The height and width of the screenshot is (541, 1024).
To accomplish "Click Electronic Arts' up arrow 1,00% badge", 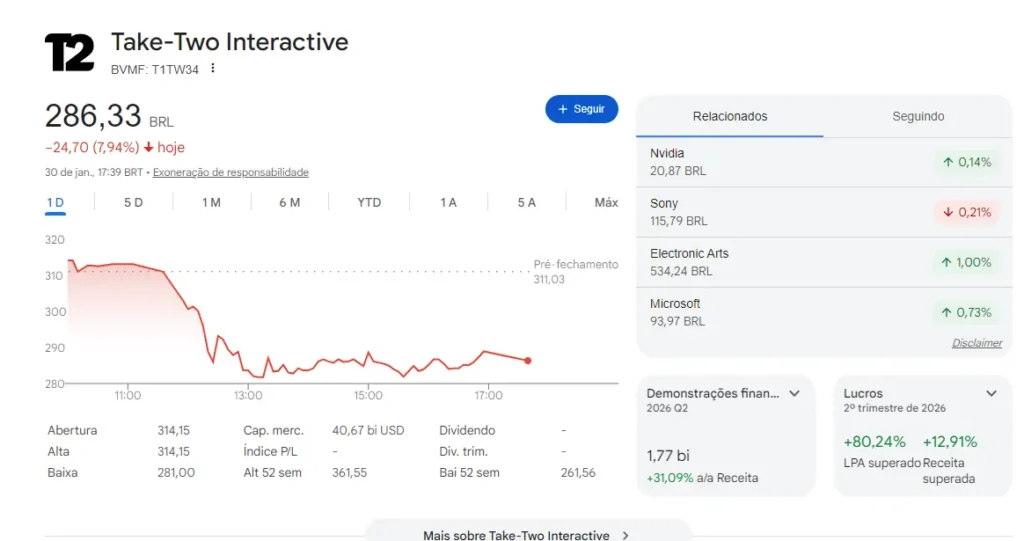I will [x=967, y=262].
